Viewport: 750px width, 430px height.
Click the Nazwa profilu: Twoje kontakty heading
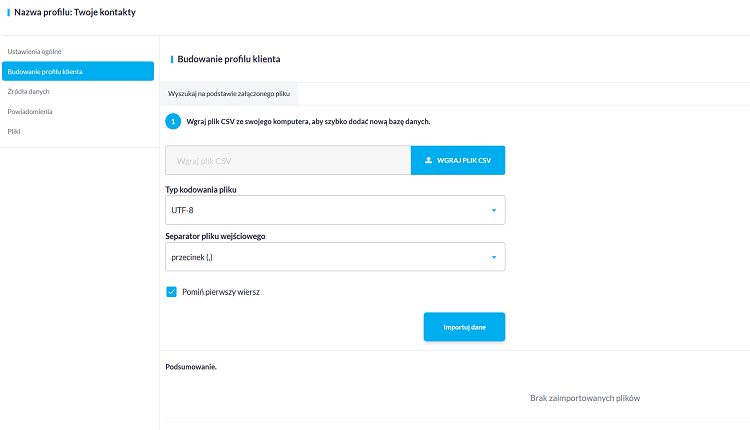tap(75, 12)
